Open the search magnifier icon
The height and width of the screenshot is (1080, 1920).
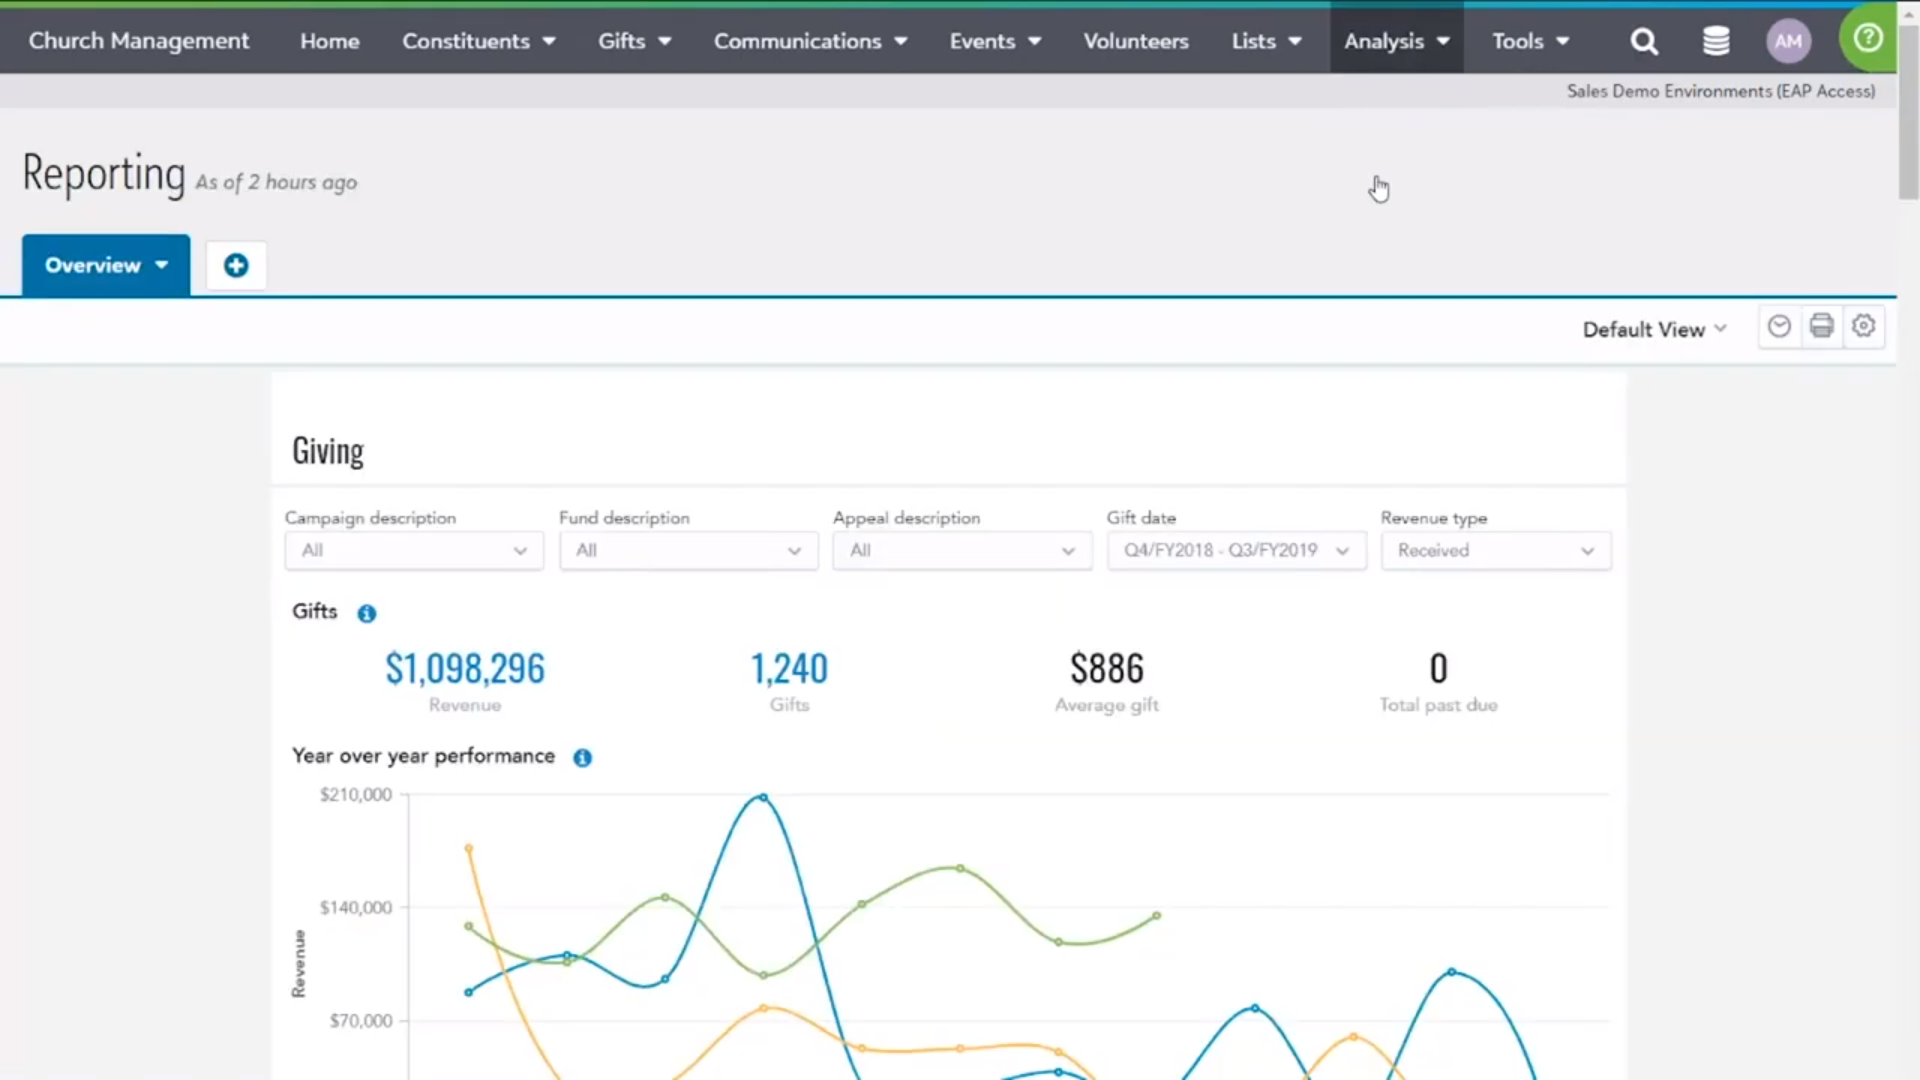[1644, 41]
